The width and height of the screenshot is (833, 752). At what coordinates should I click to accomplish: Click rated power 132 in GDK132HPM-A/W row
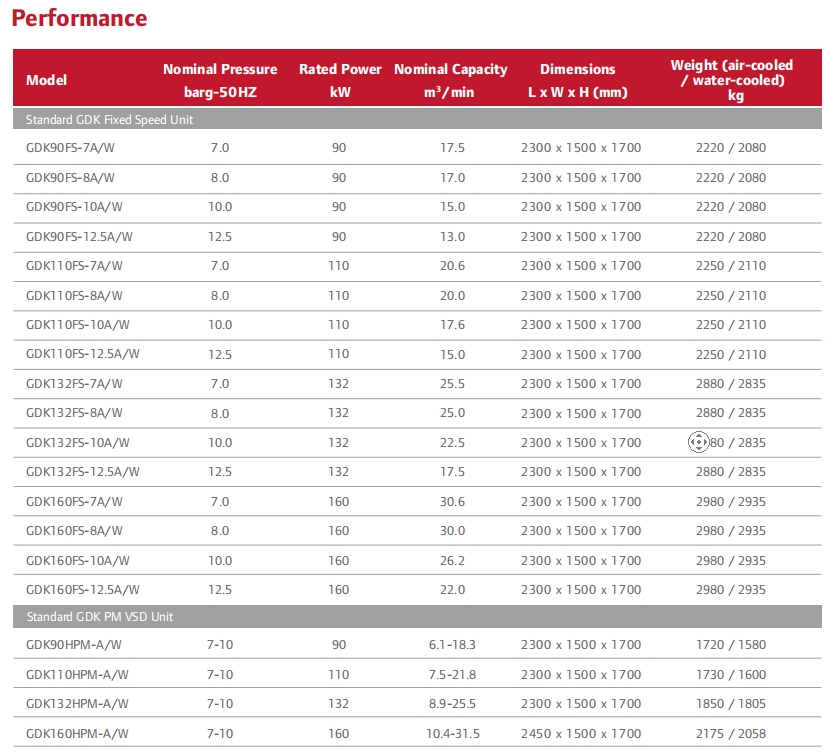(338, 704)
